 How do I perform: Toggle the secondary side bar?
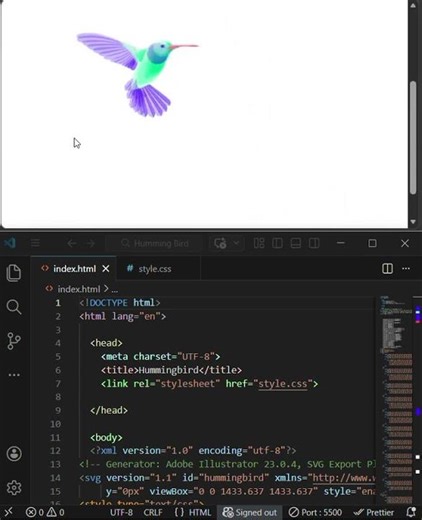pos(314,243)
